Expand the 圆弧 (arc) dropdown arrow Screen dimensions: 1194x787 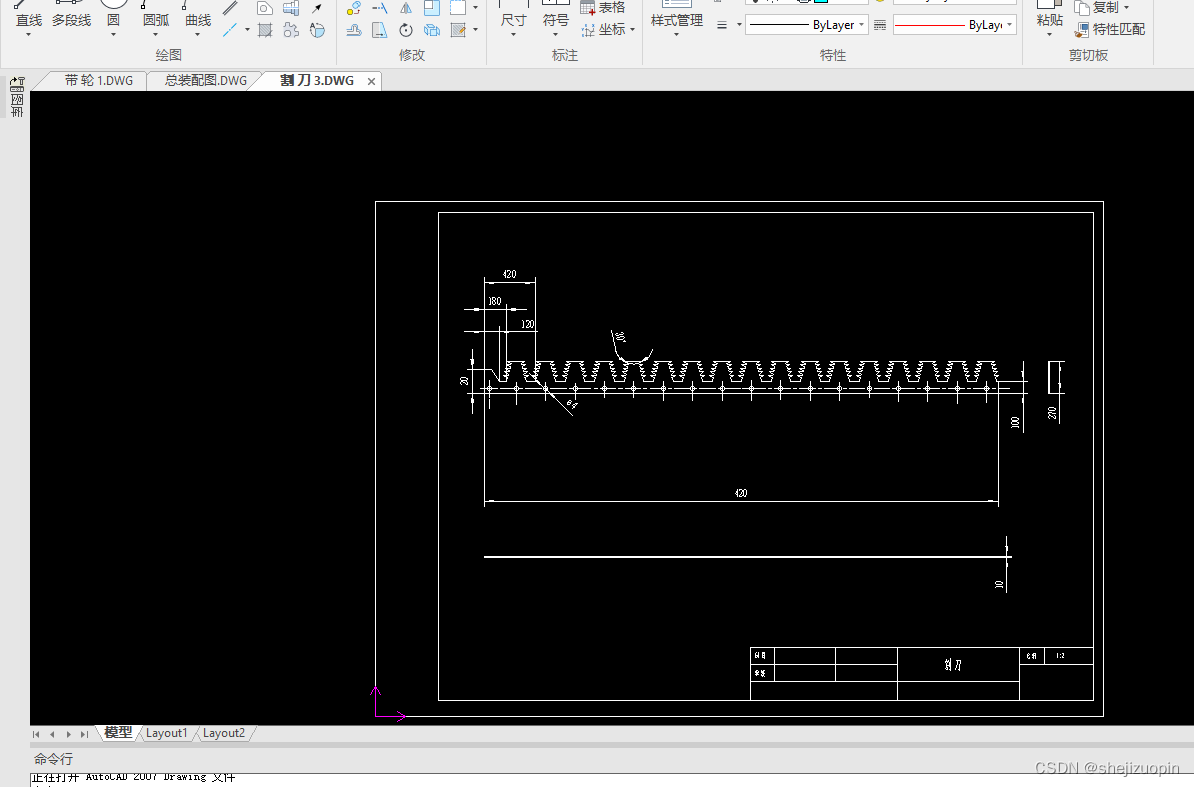[155, 34]
